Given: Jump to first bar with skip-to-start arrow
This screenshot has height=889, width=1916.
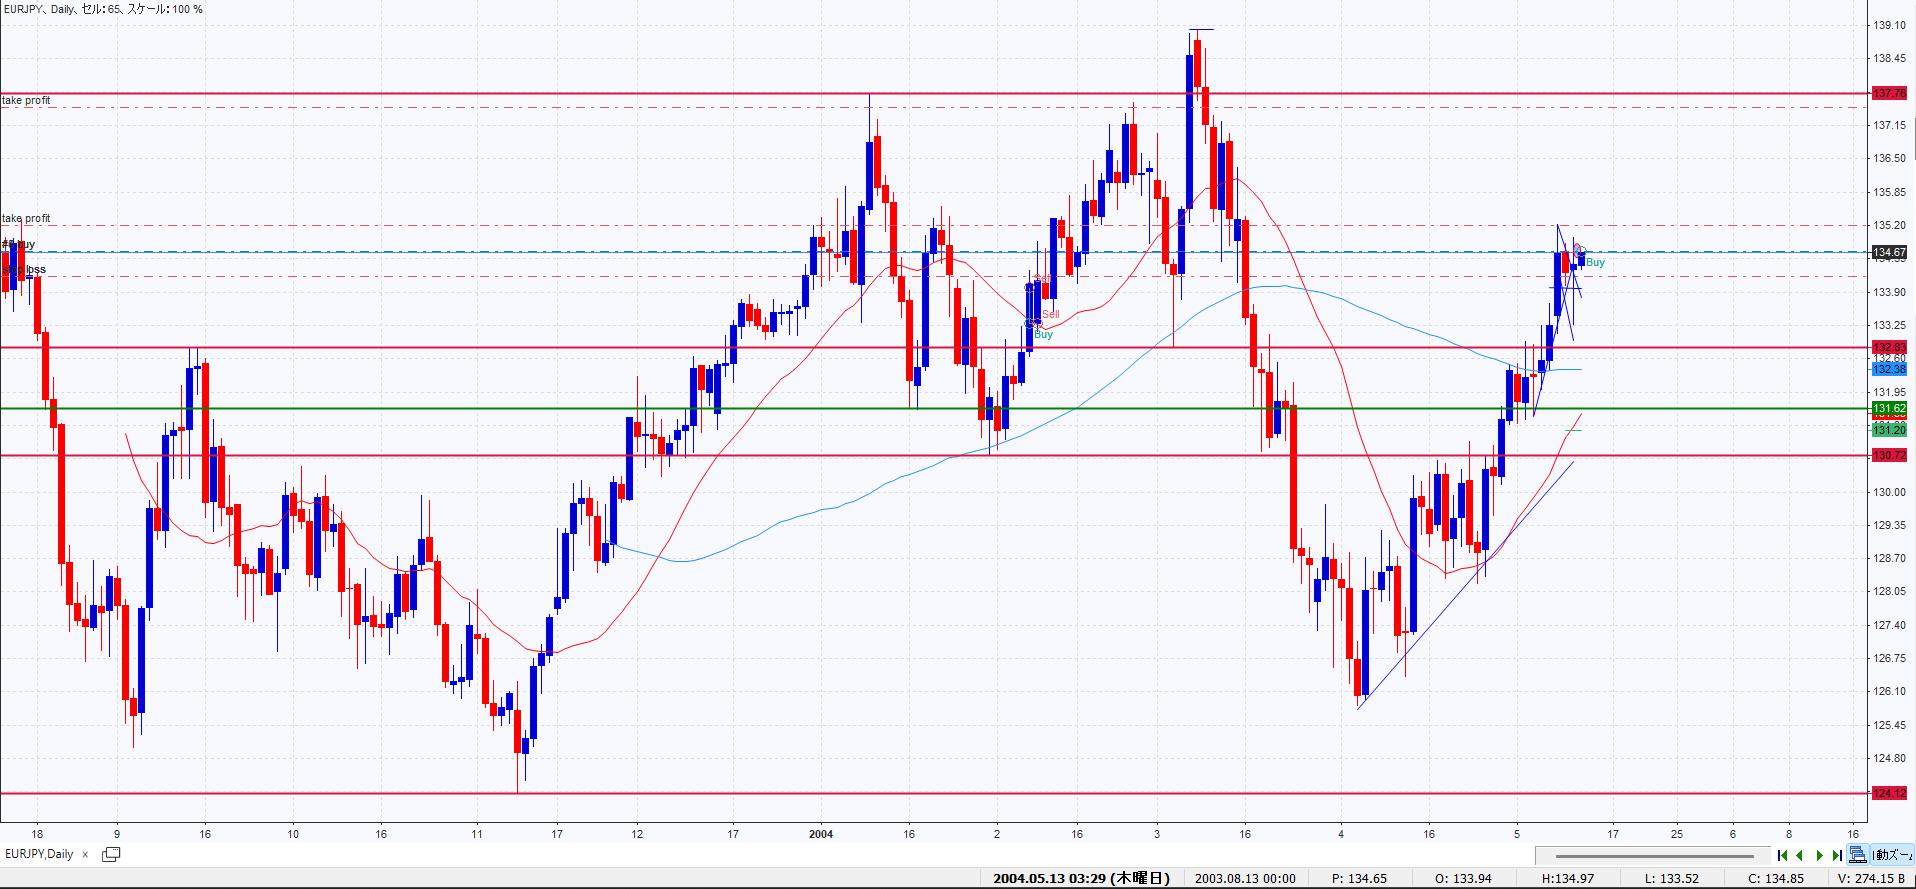Looking at the screenshot, I should [x=1782, y=855].
